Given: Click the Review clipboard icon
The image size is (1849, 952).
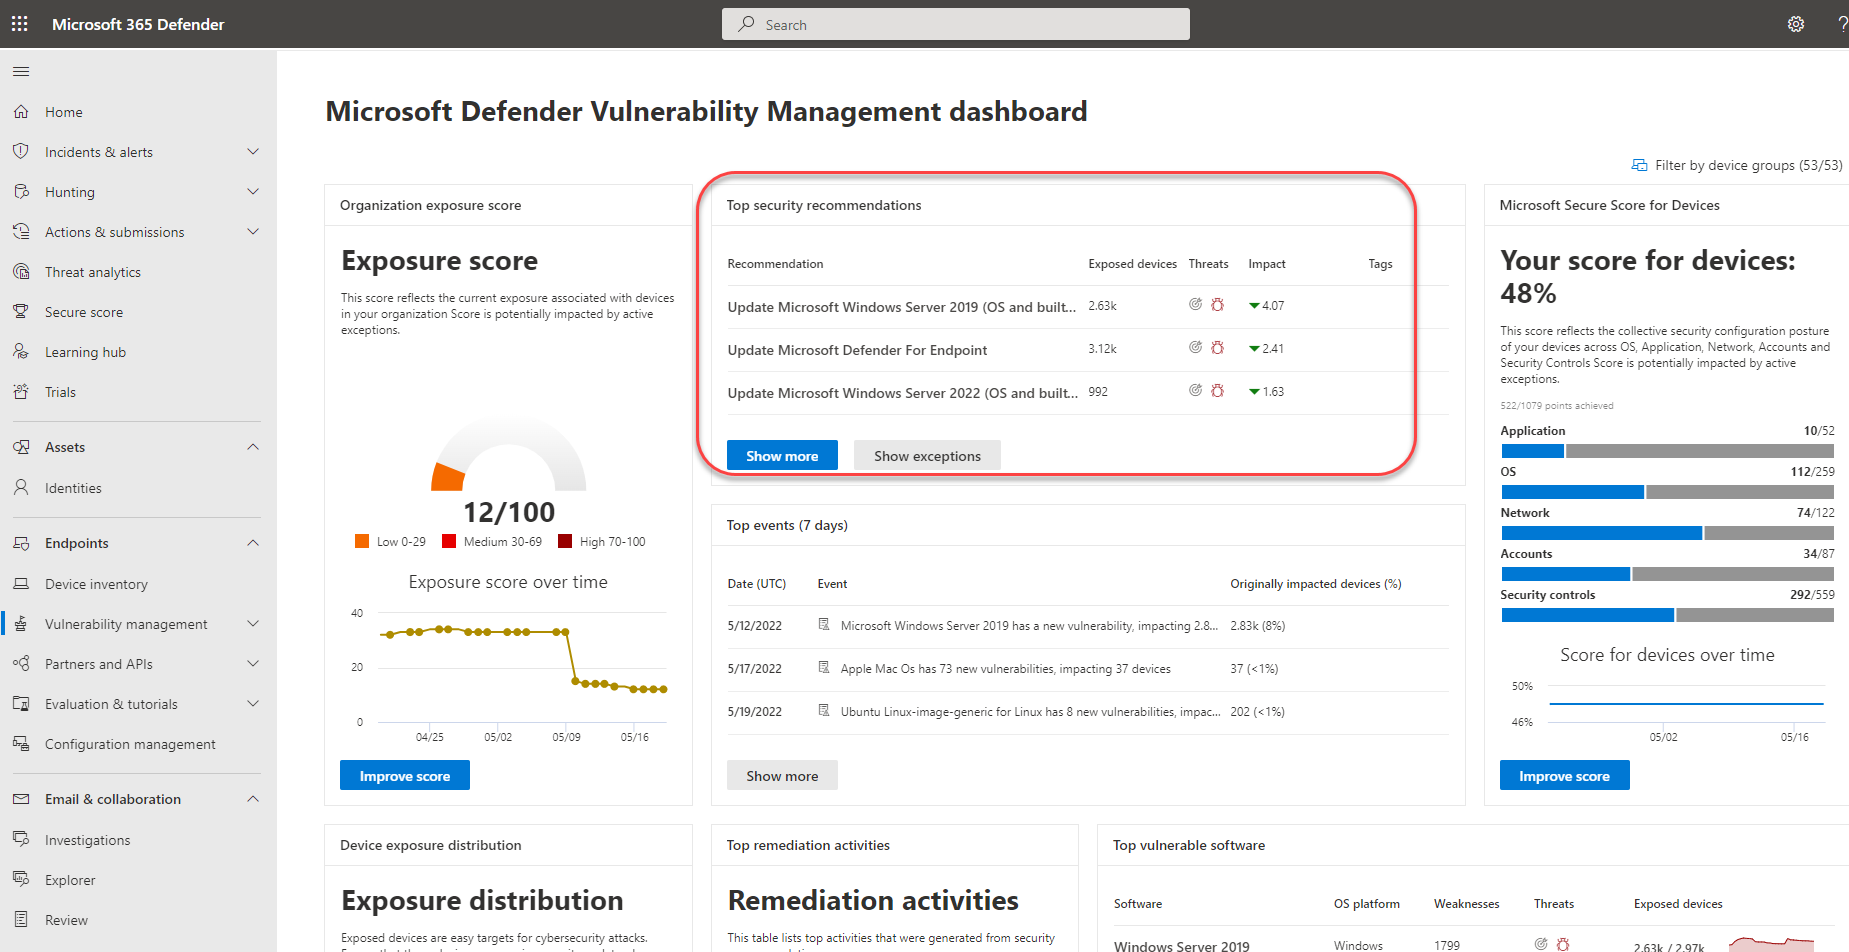Looking at the screenshot, I should (x=21, y=919).
